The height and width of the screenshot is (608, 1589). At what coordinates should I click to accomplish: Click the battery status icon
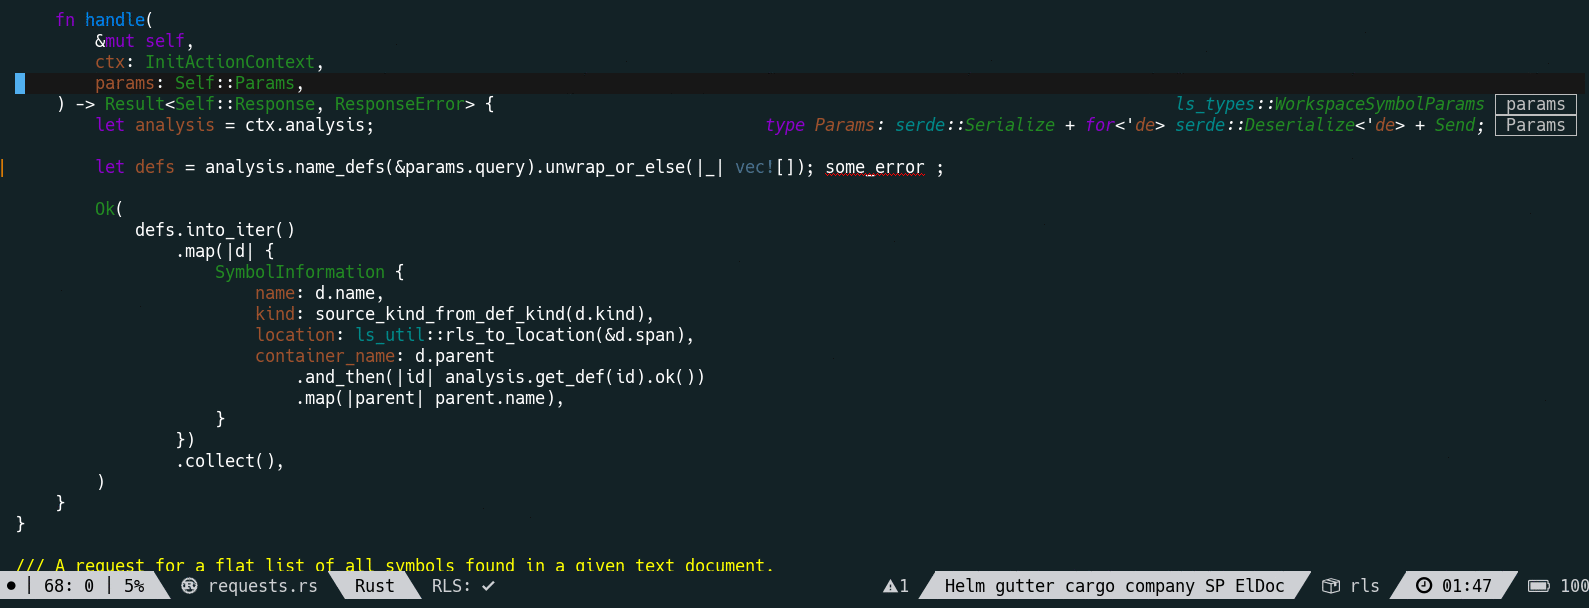1539,586
